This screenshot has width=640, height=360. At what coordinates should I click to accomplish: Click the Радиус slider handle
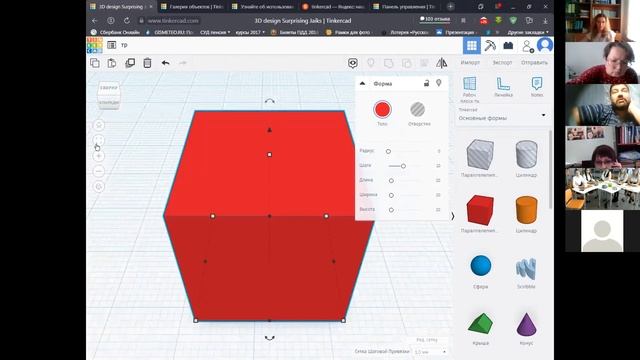[388, 151]
